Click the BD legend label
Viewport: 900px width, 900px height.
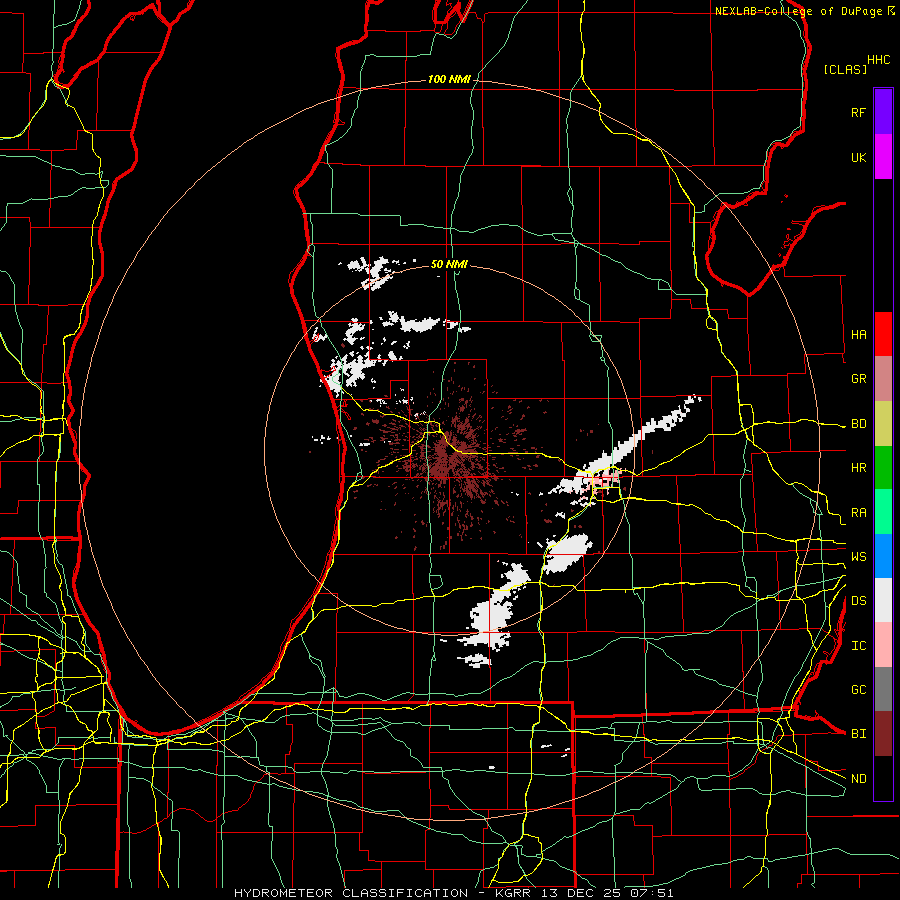click(x=858, y=424)
